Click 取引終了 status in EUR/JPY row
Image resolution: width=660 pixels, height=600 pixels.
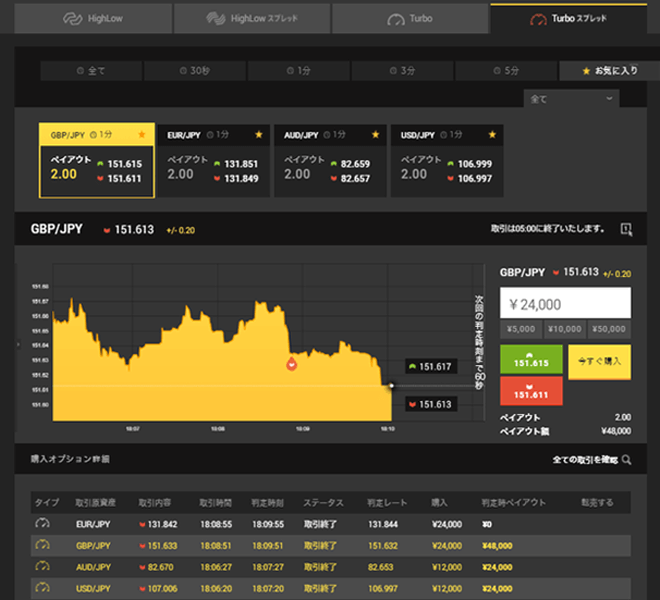pyautogui.click(x=320, y=524)
